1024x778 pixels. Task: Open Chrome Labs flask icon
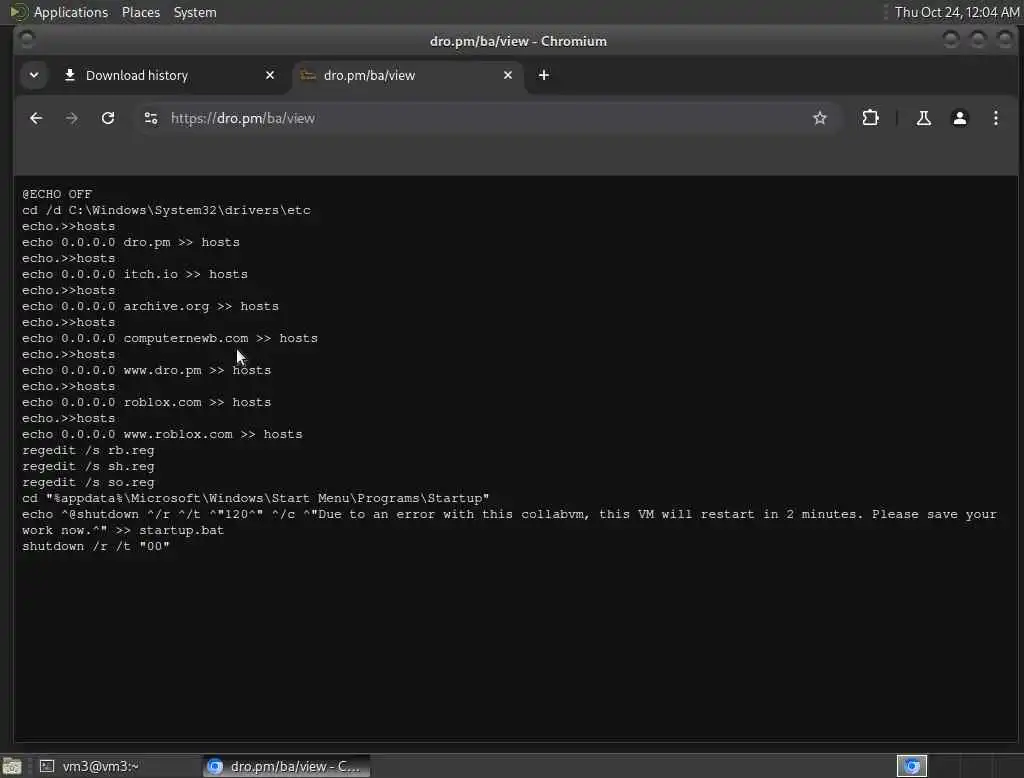click(x=923, y=118)
